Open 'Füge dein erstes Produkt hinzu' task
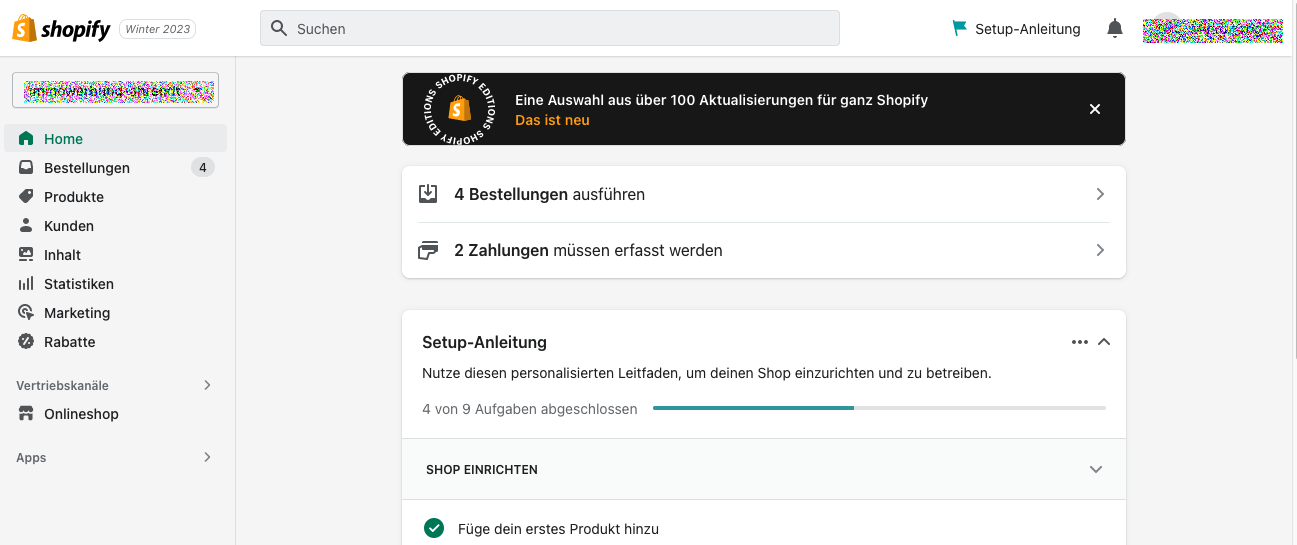1297x545 pixels. click(558, 529)
